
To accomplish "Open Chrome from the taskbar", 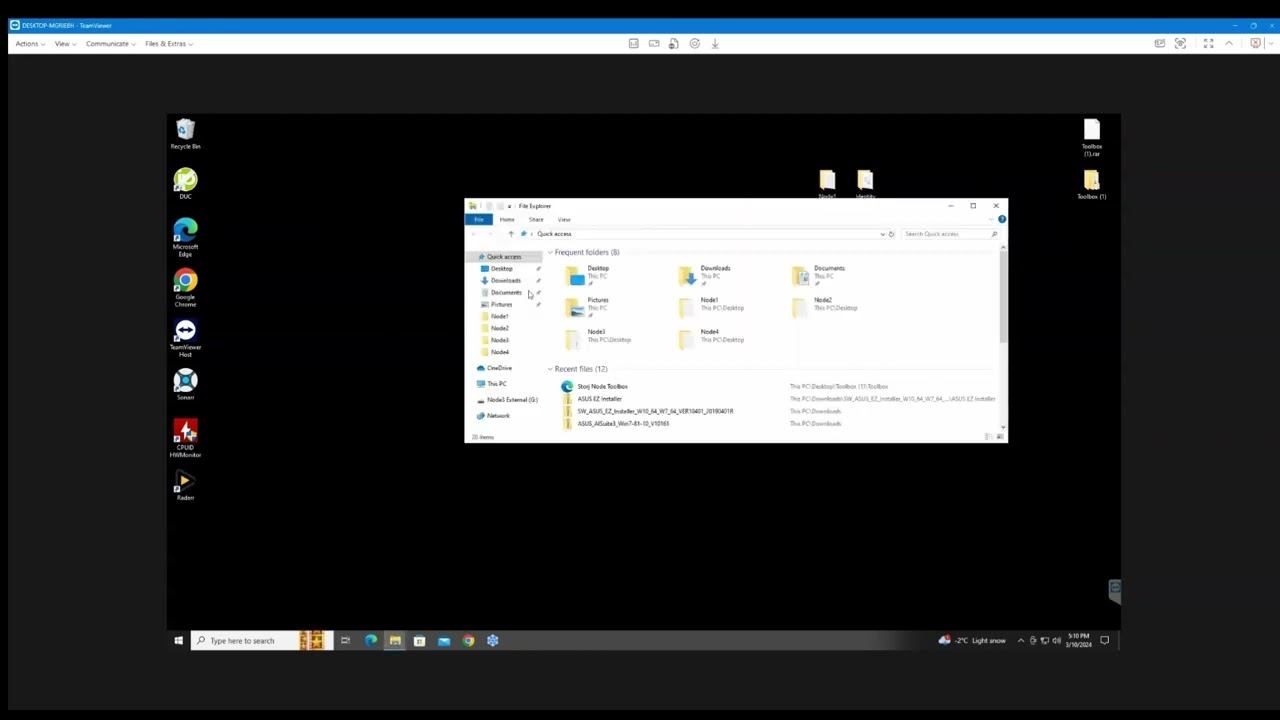I will [x=468, y=641].
